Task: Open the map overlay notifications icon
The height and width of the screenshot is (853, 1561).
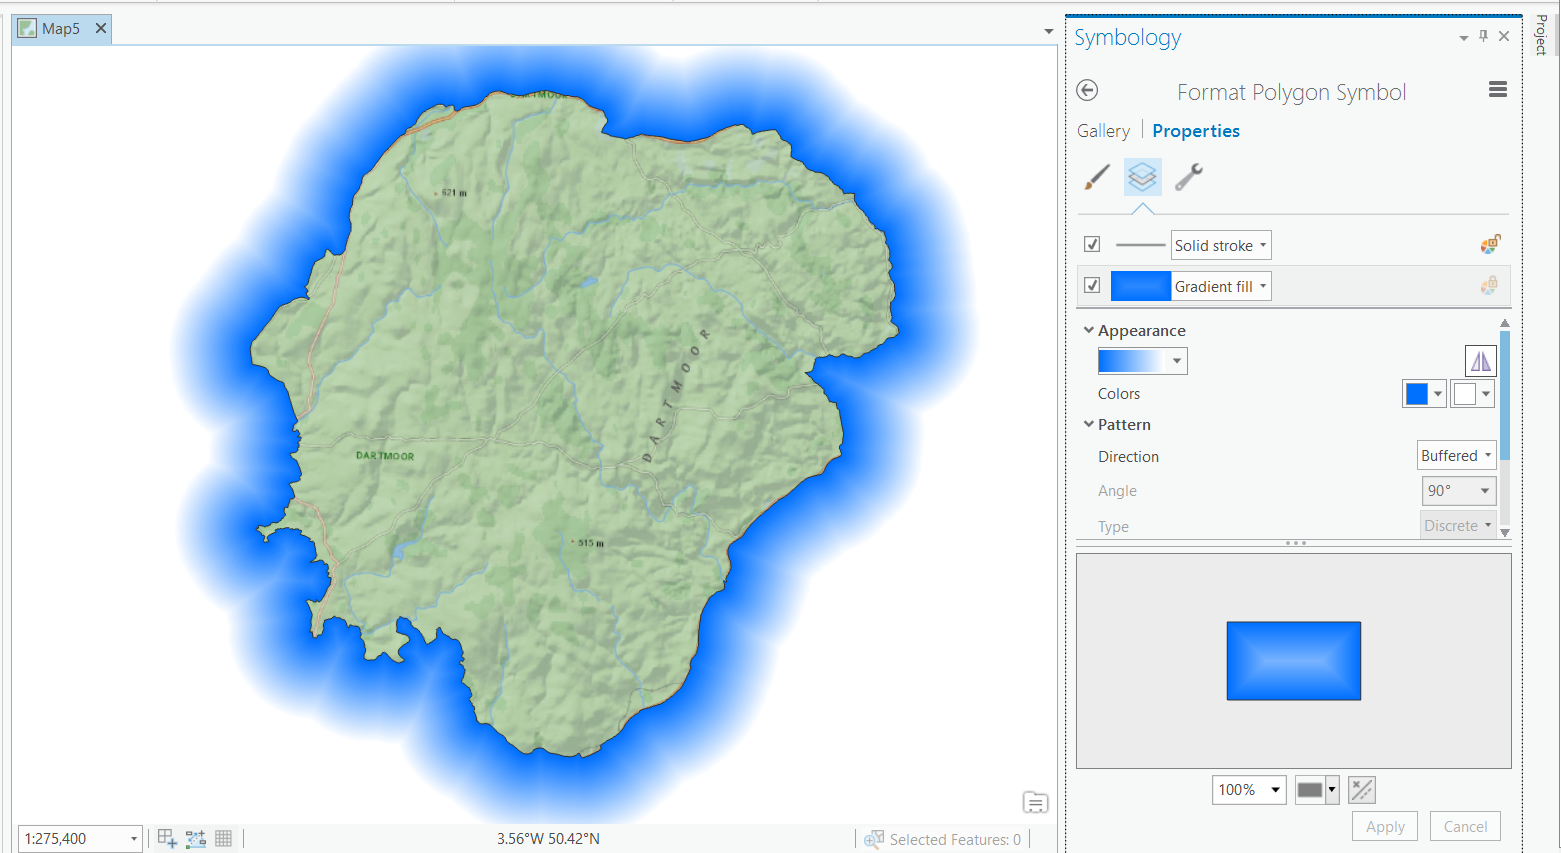Action: 1035,802
